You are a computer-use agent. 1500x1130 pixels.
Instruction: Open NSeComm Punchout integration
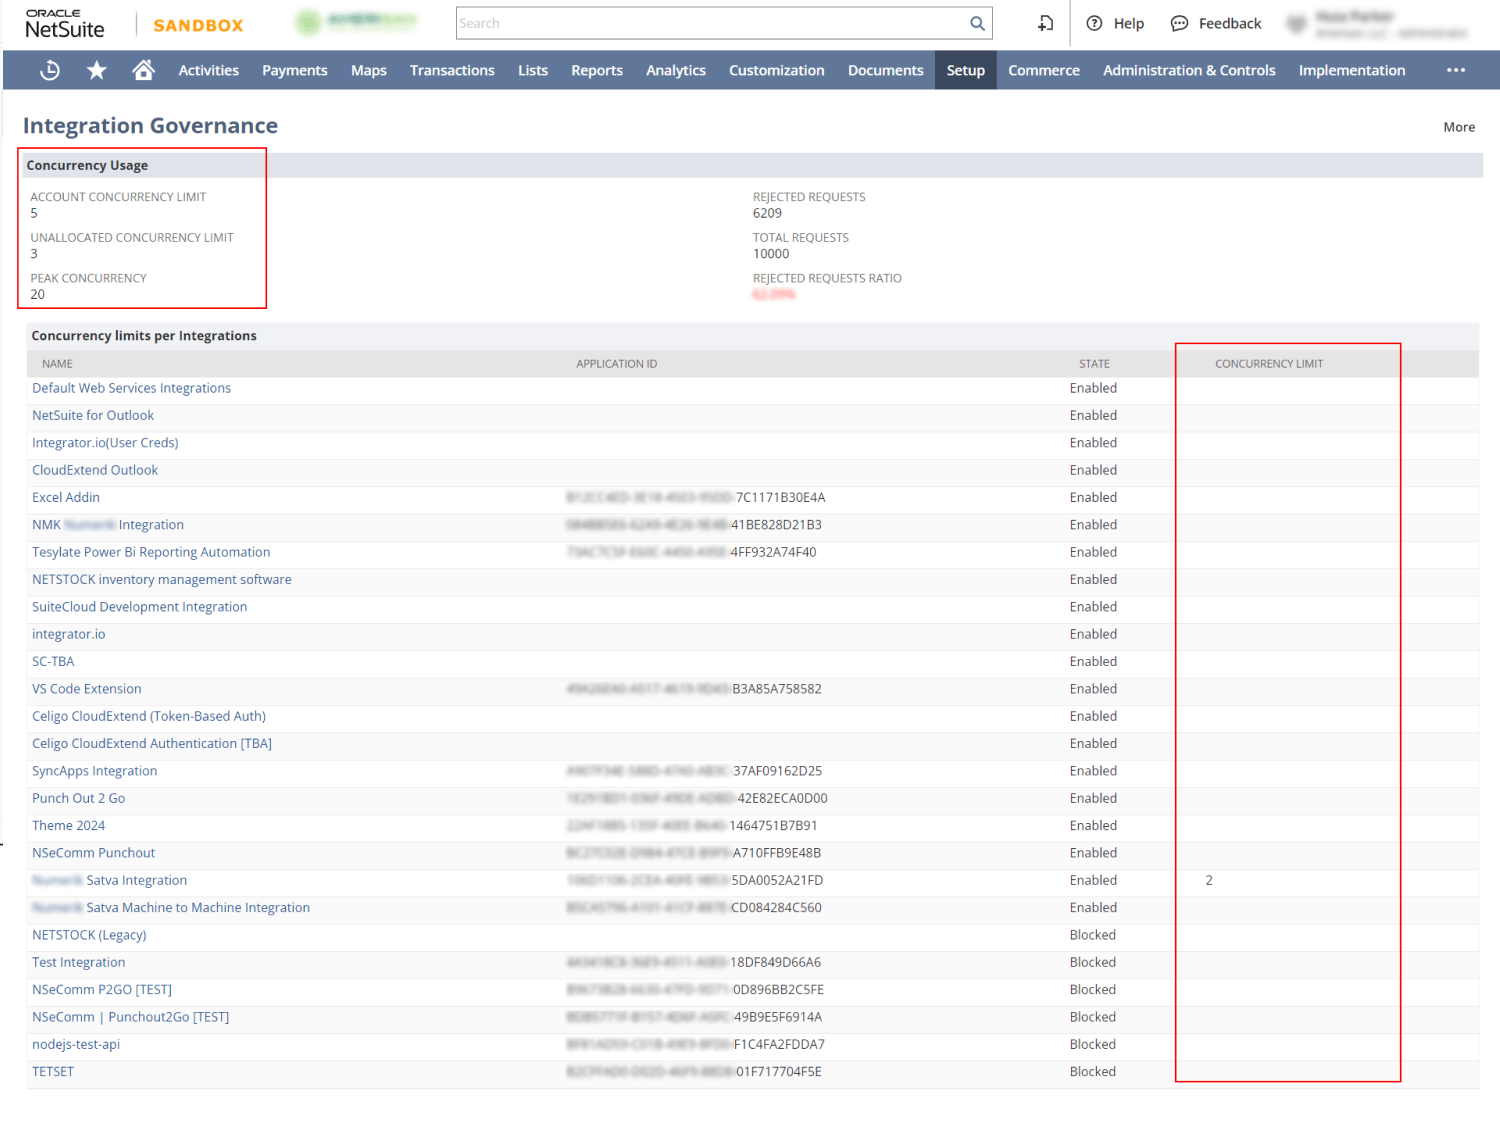coord(93,853)
